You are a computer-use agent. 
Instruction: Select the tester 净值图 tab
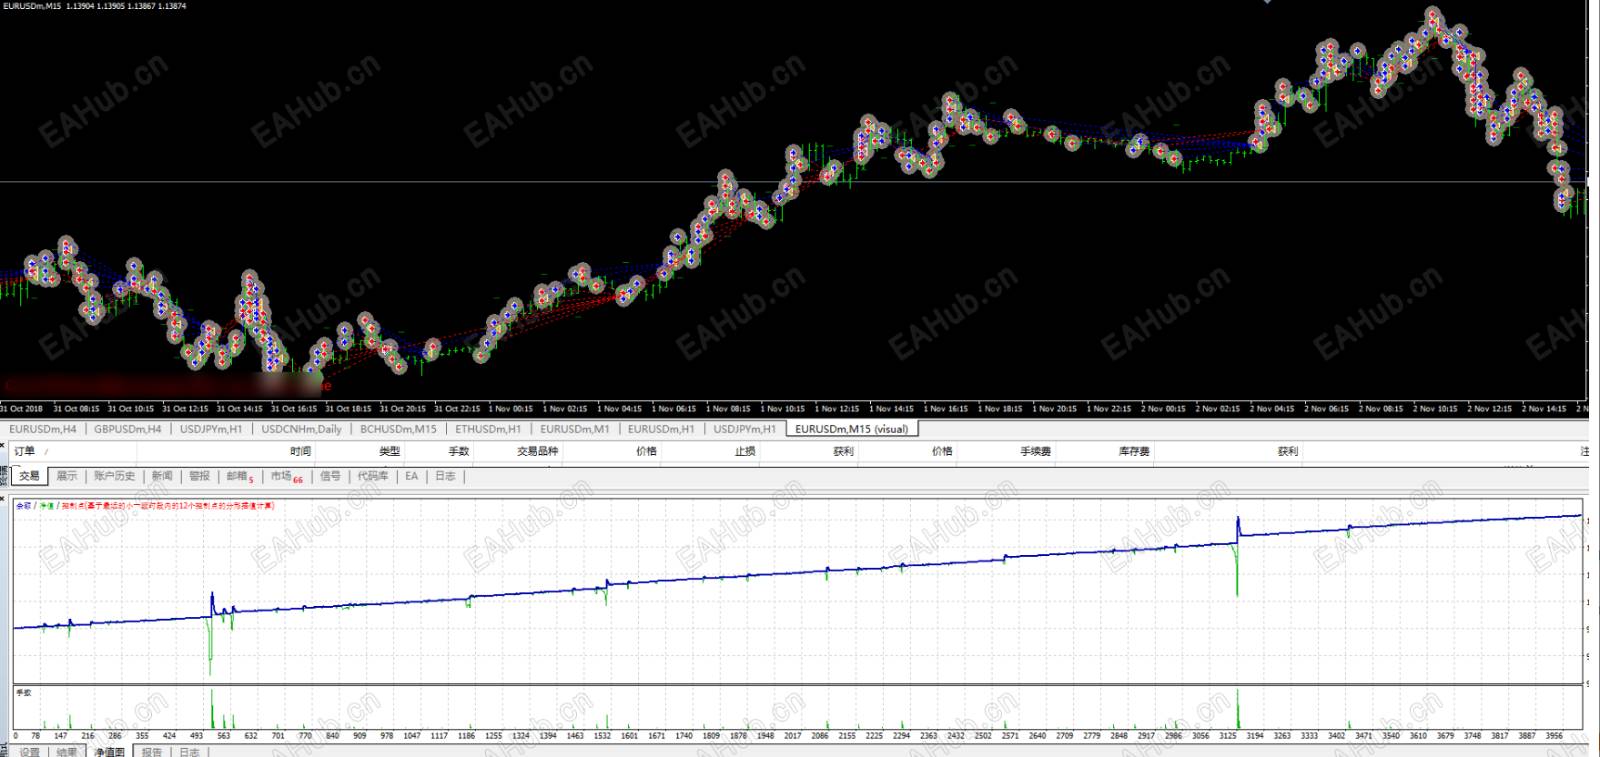[110, 751]
